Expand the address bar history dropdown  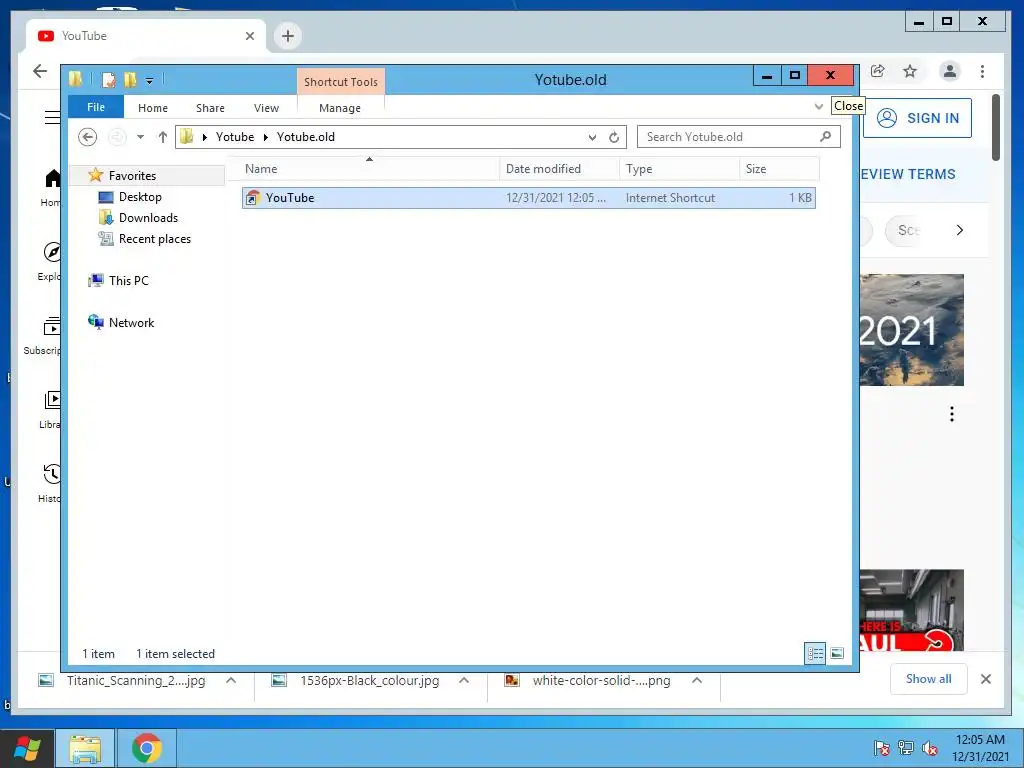pyautogui.click(x=592, y=137)
